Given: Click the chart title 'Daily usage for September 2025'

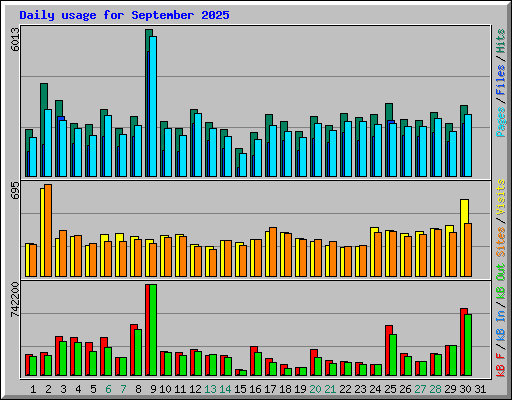Looking at the screenshot, I should tap(124, 15).
